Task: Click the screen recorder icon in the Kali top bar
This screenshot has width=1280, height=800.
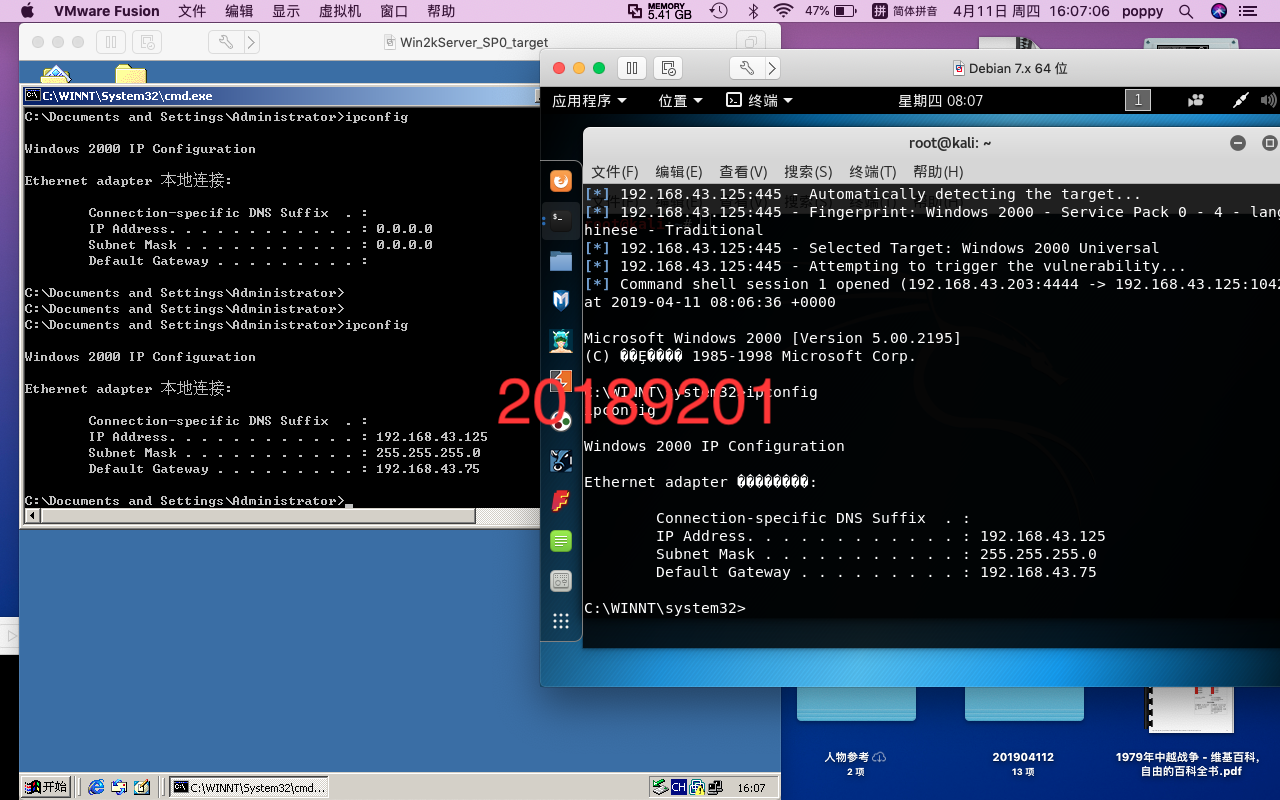Action: point(1196,100)
